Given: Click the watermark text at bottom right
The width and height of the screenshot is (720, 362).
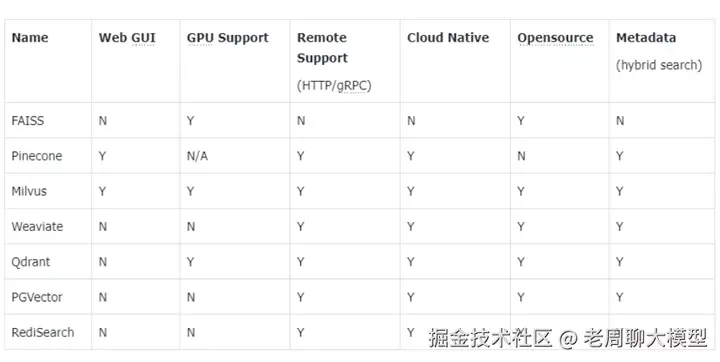Looking at the screenshot, I should click(x=568, y=338).
